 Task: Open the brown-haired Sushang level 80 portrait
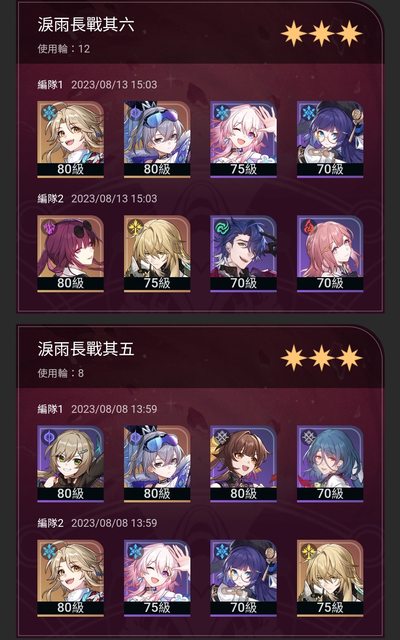click(244, 463)
